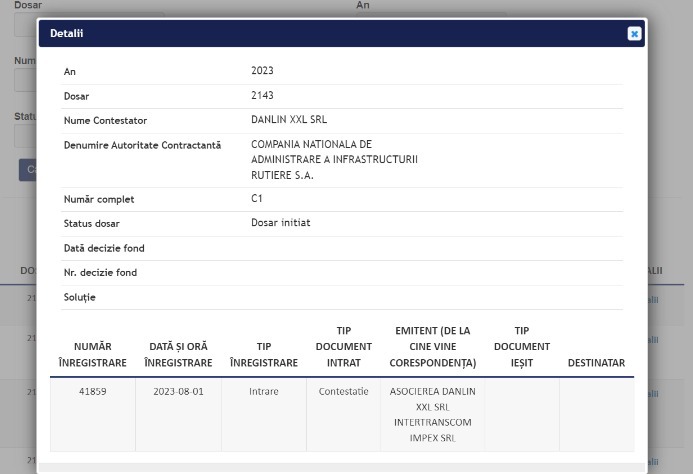Click the Status dosar label
This screenshot has width=693, height=474.
(91, 224)
